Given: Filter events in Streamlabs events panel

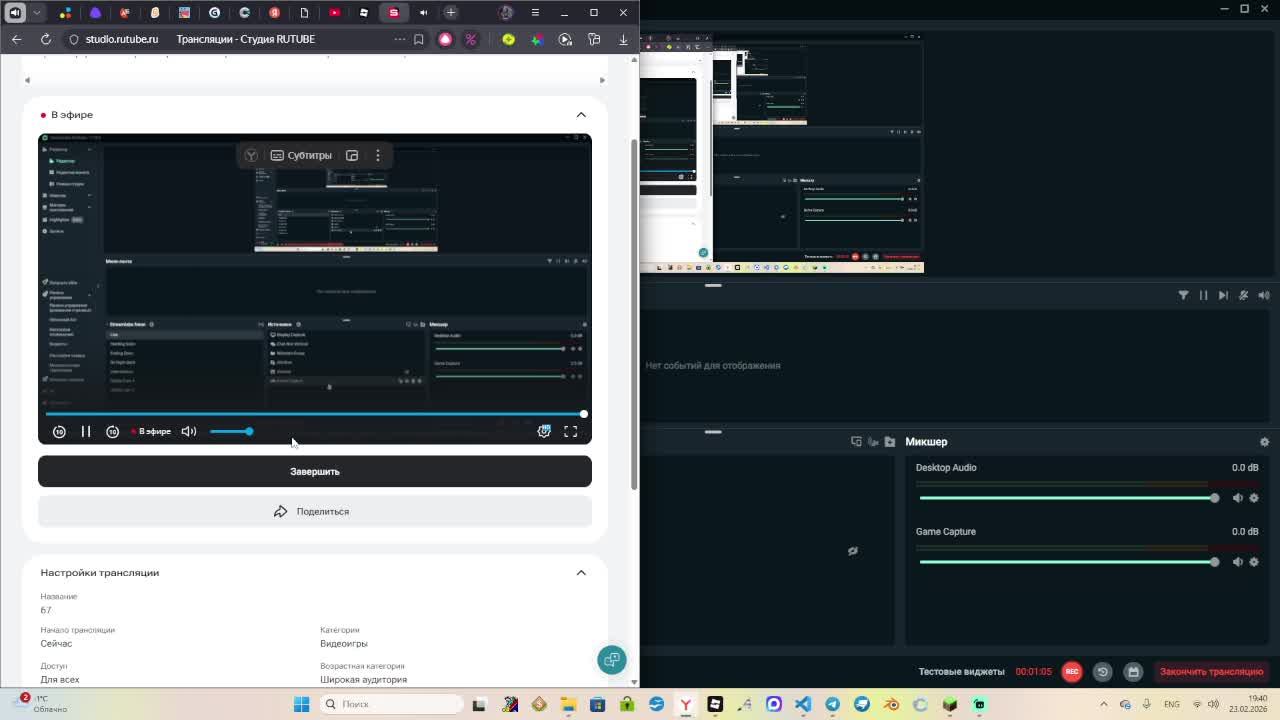Looking at the screenshot, I should point(1183,295).
